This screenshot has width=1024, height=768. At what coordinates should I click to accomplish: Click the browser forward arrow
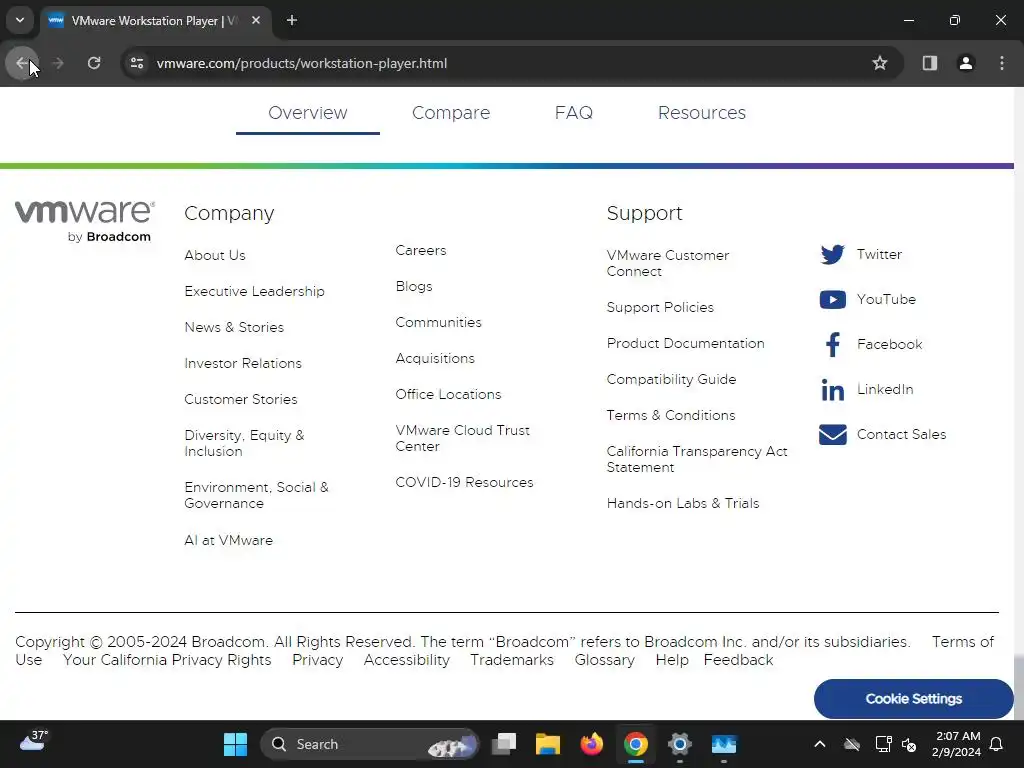(x=58, y=63)
